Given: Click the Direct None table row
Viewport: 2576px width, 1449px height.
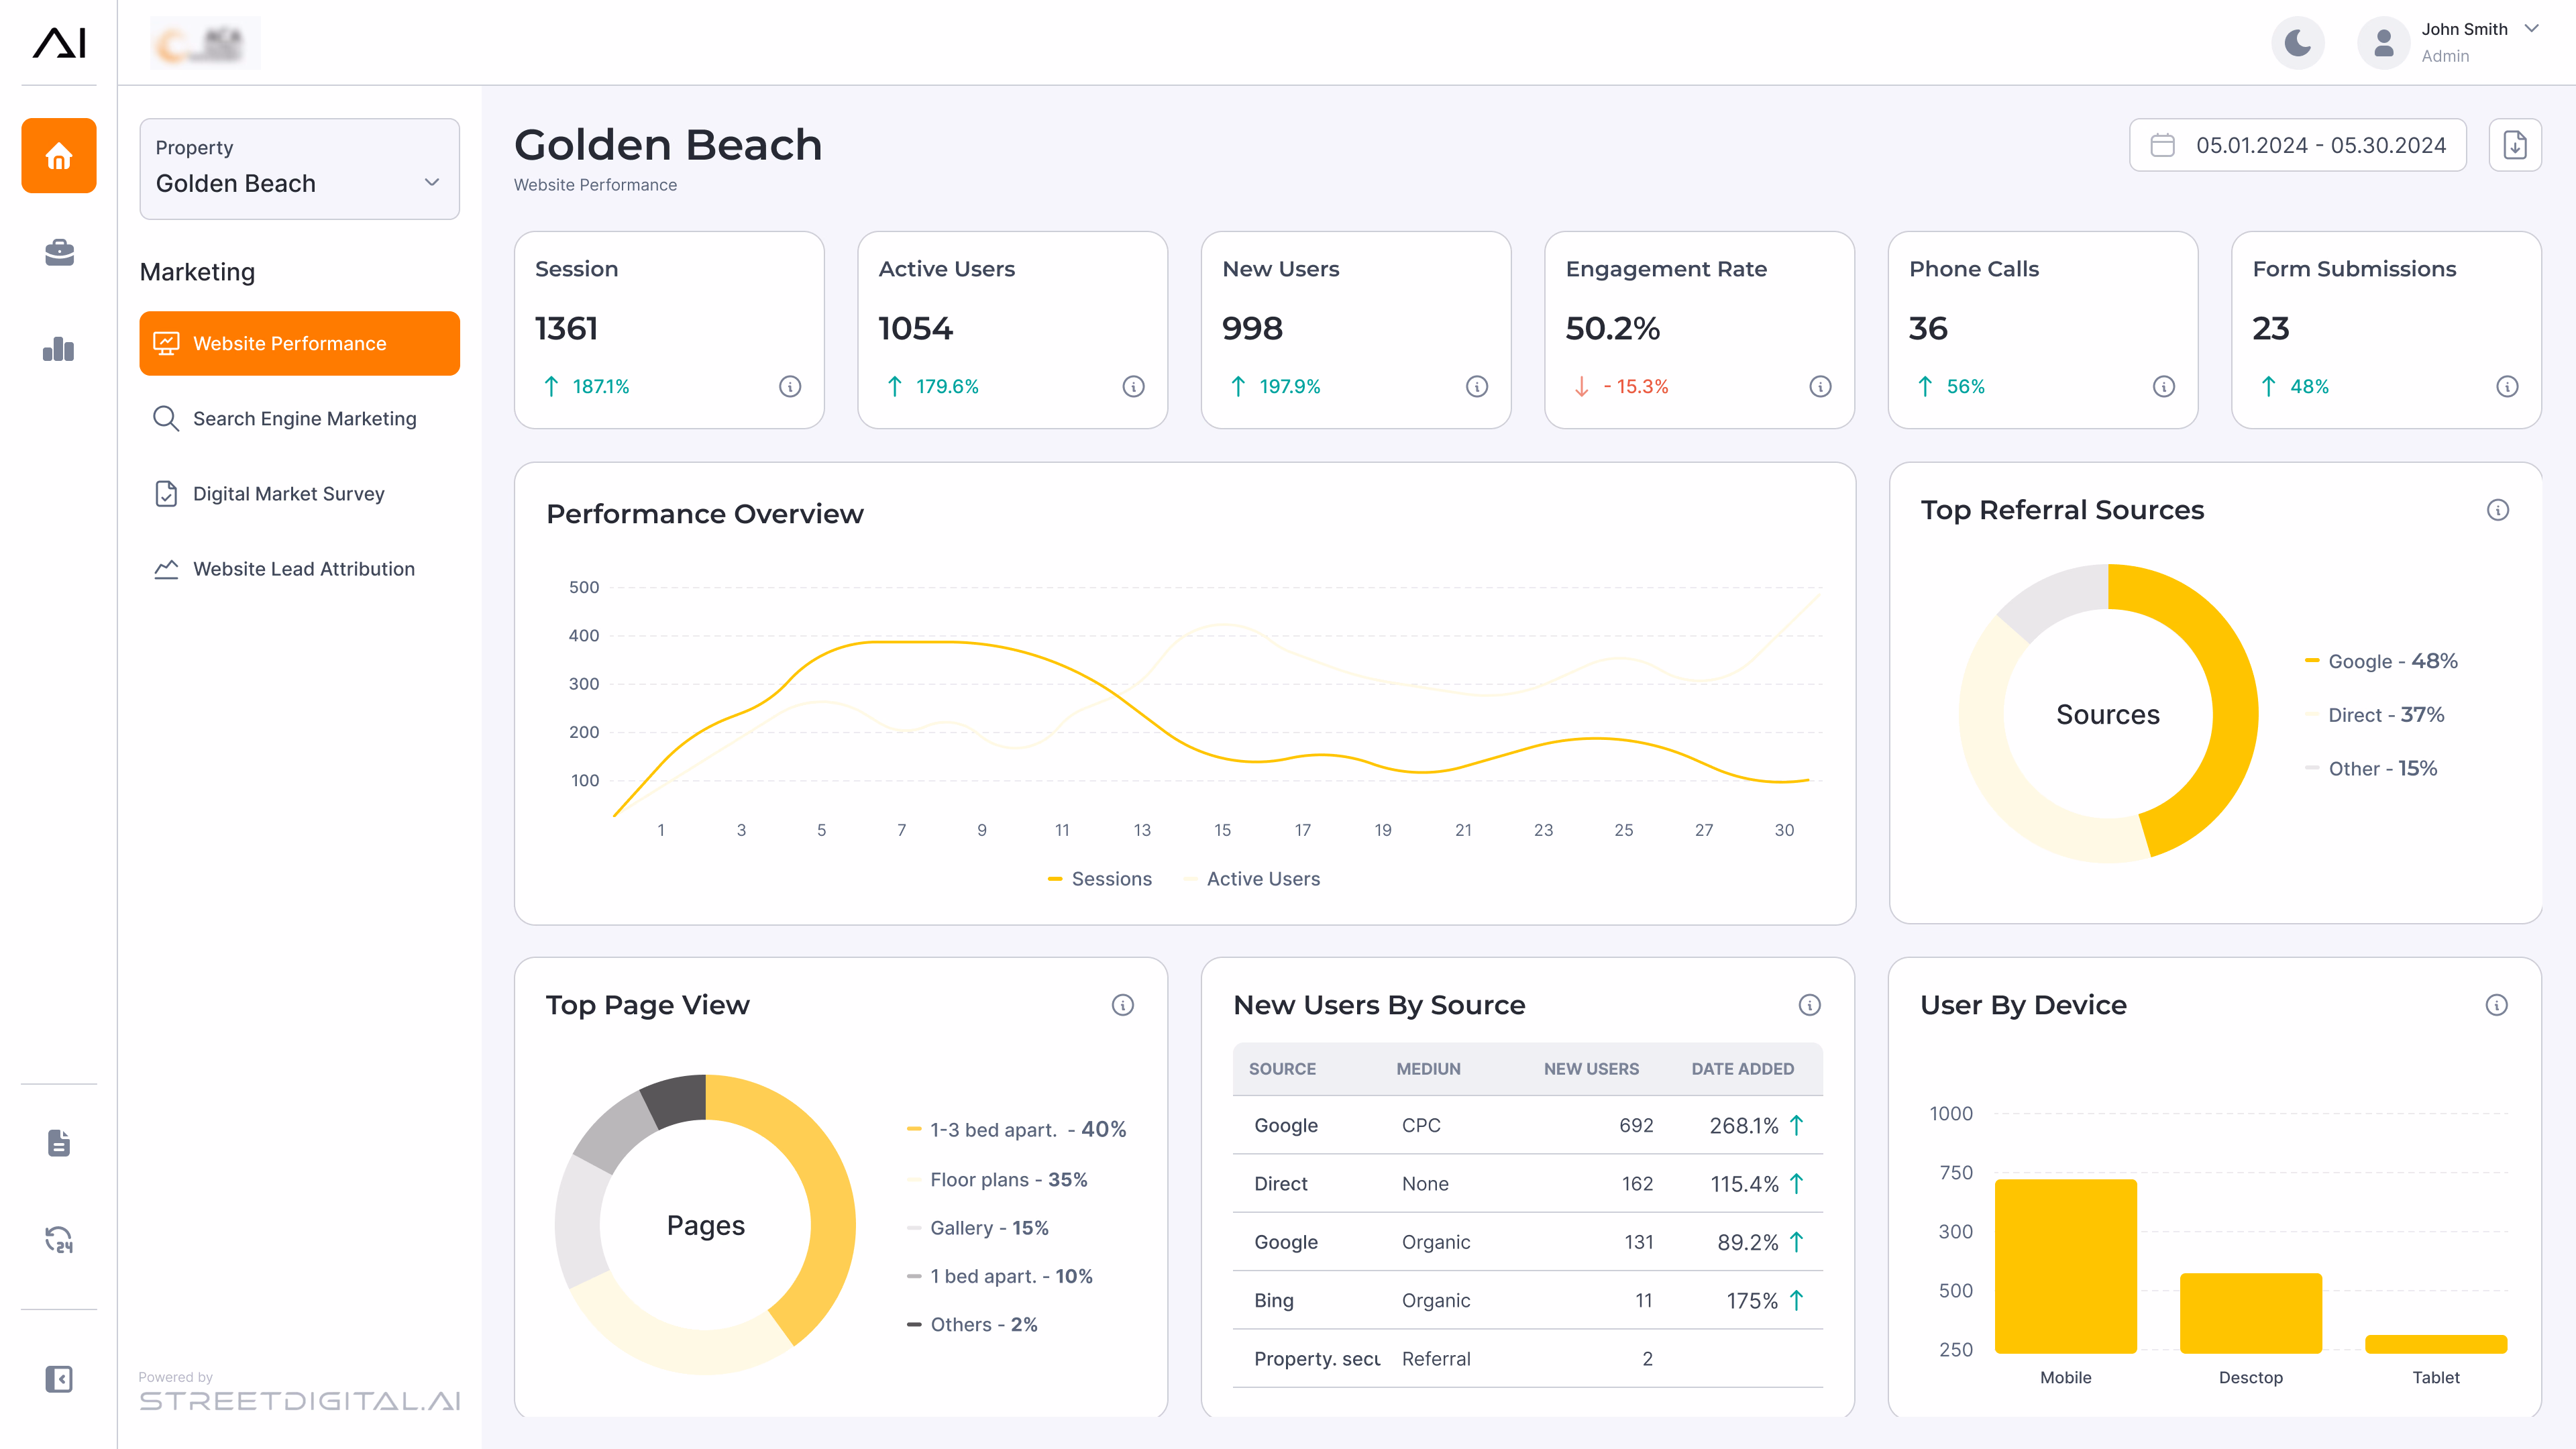Looking at the screenshot, I should click(1528, 1183).
